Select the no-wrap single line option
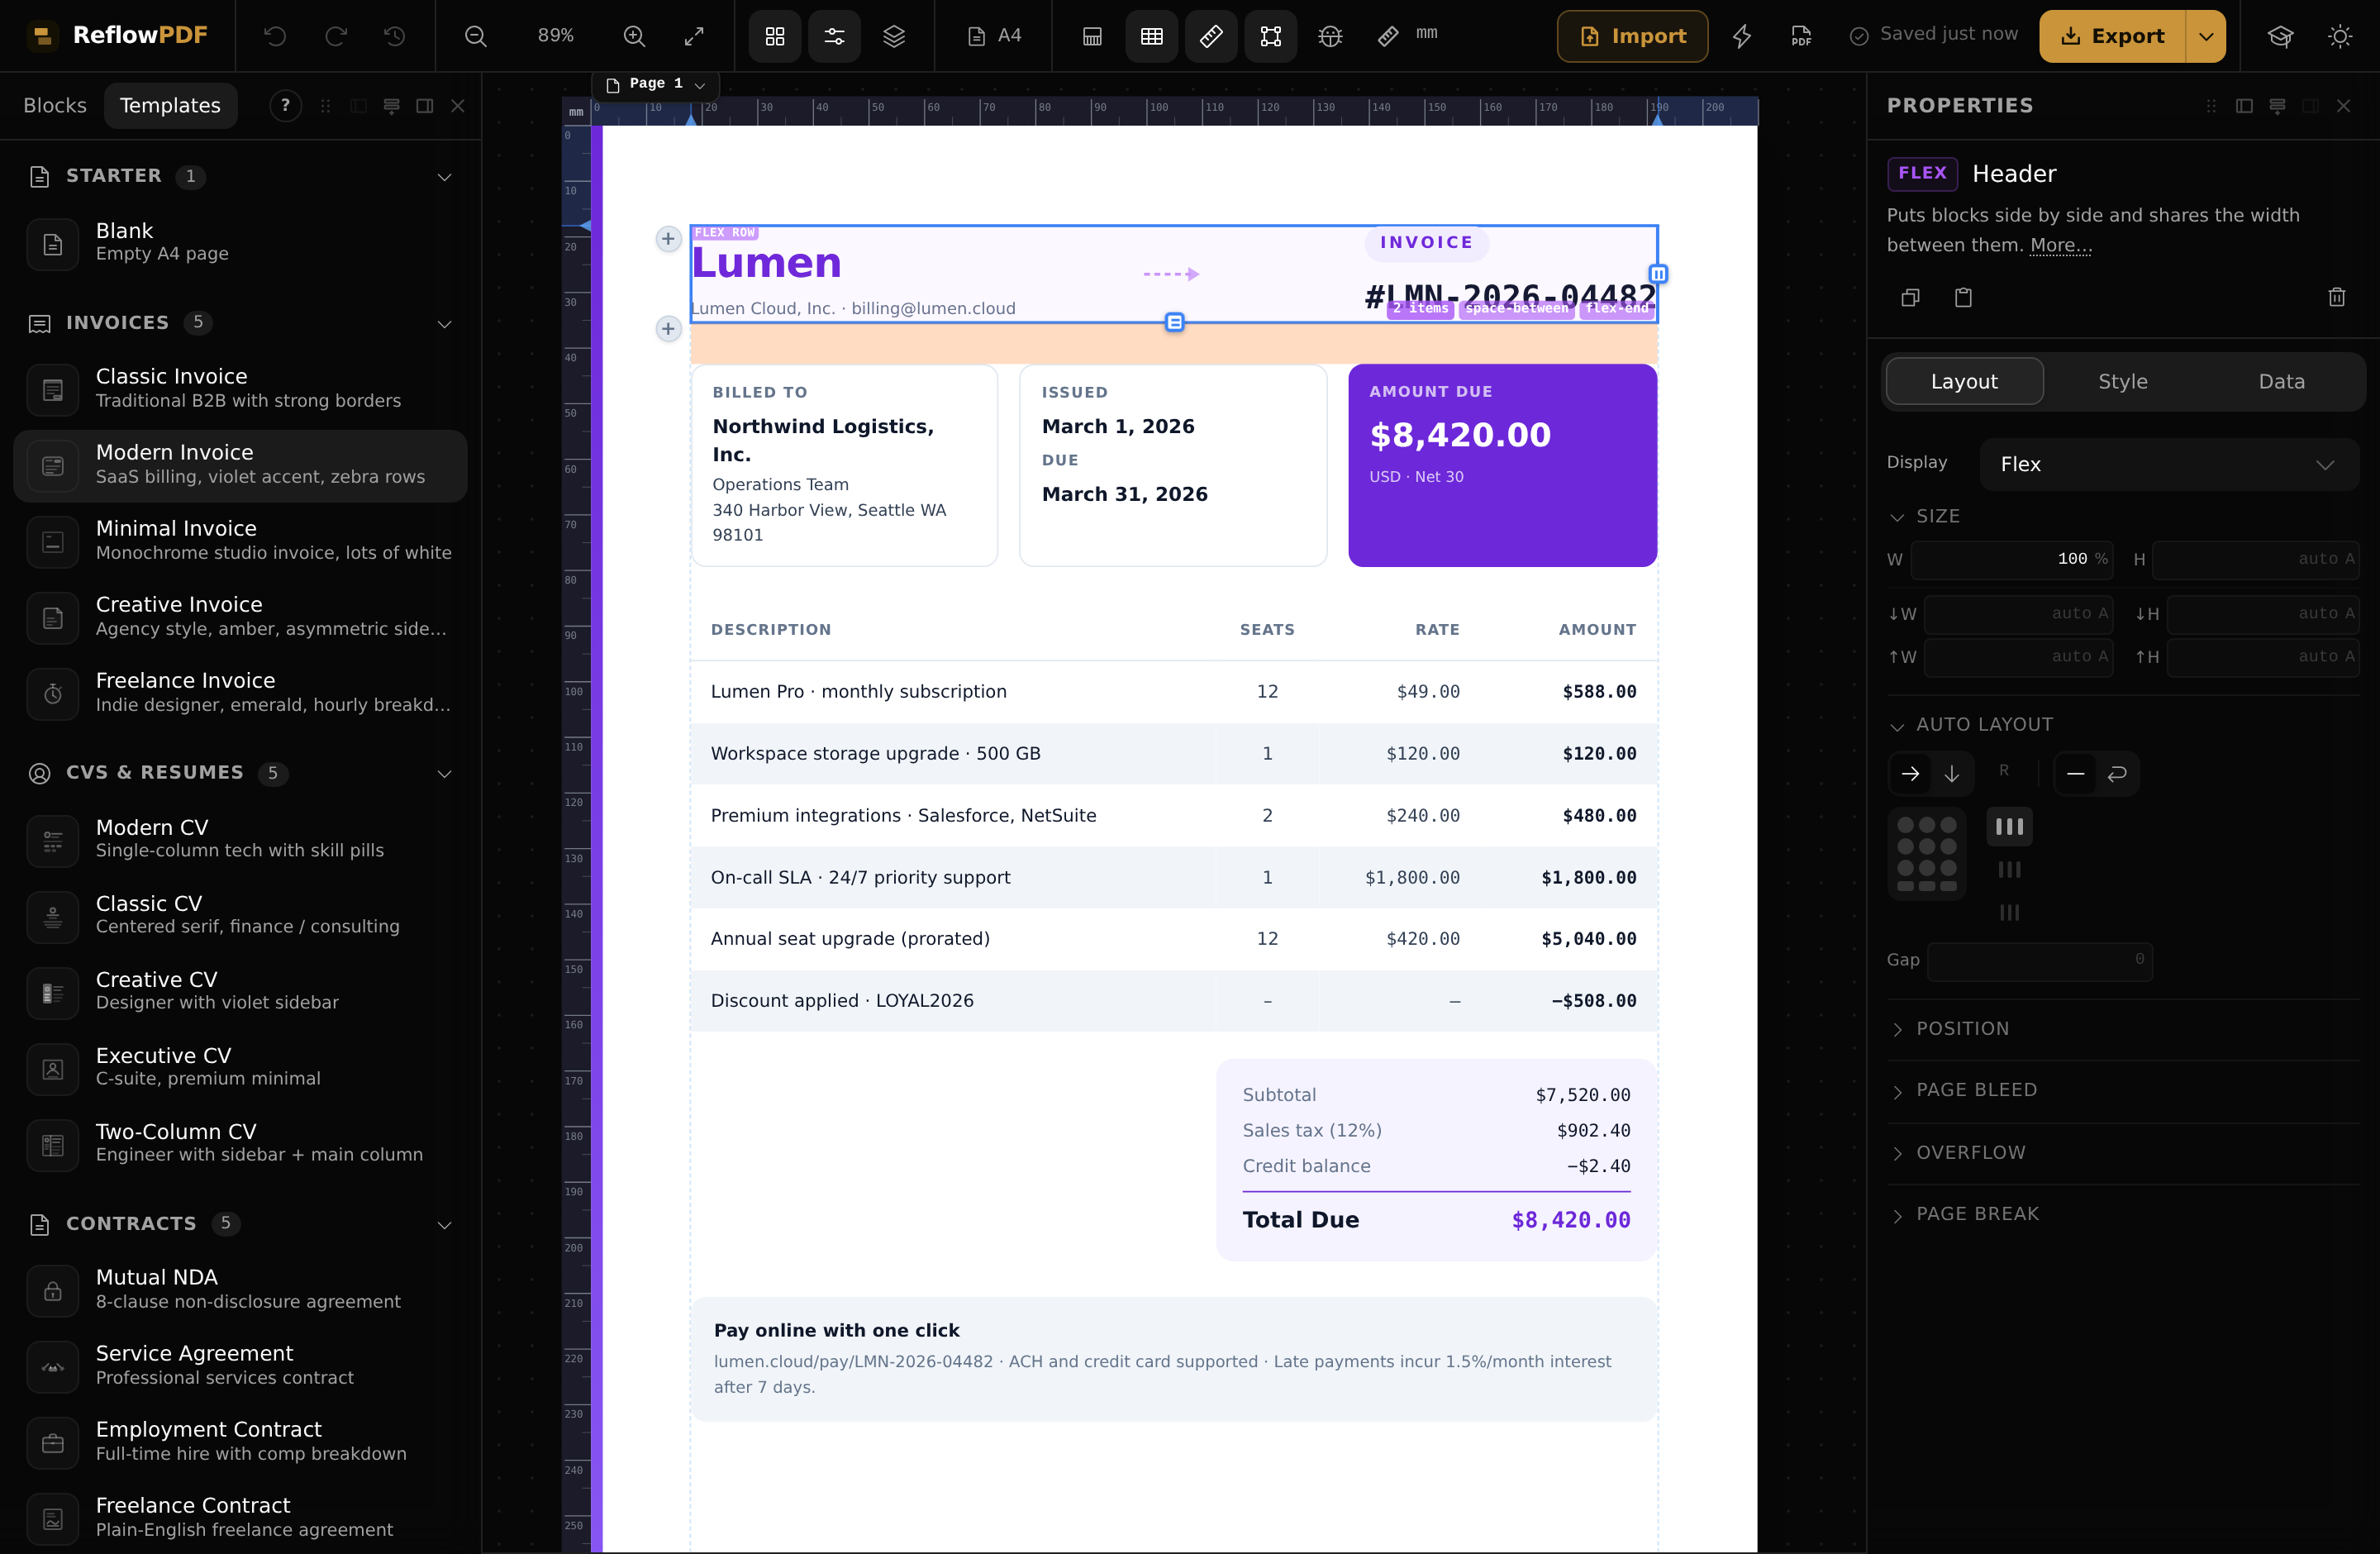2380x1554 pixels. pos(2075,774)
